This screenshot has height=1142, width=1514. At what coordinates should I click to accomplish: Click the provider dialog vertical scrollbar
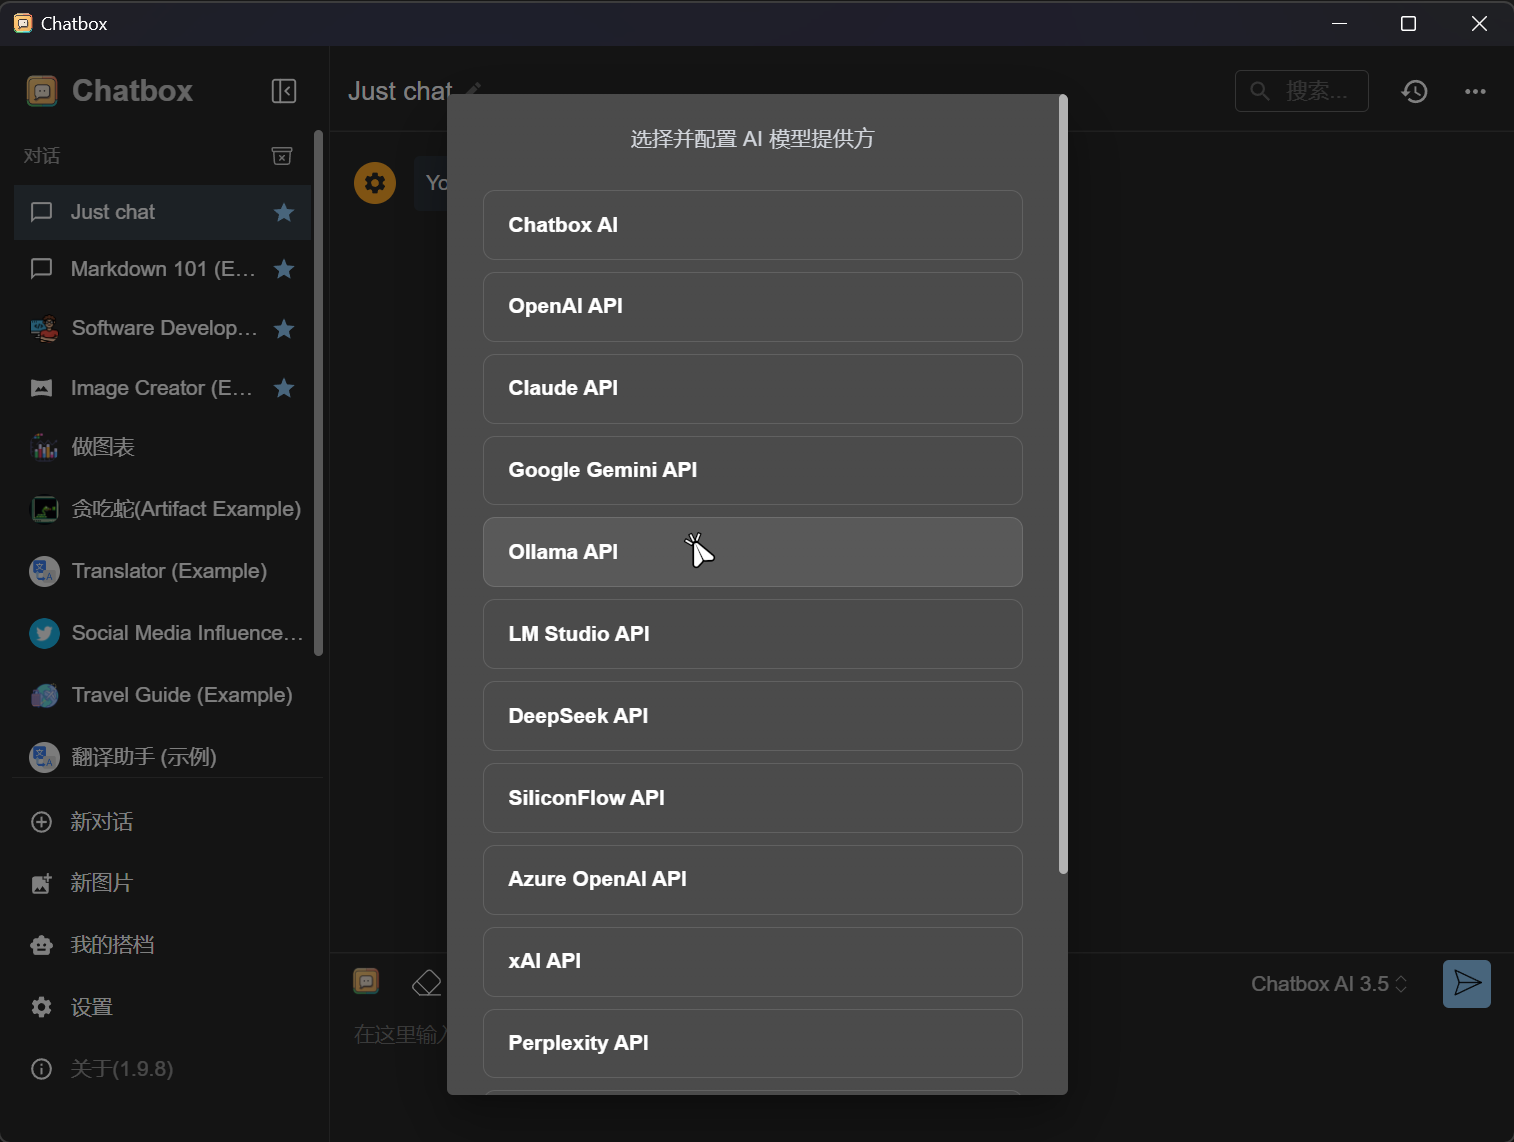1063,484
